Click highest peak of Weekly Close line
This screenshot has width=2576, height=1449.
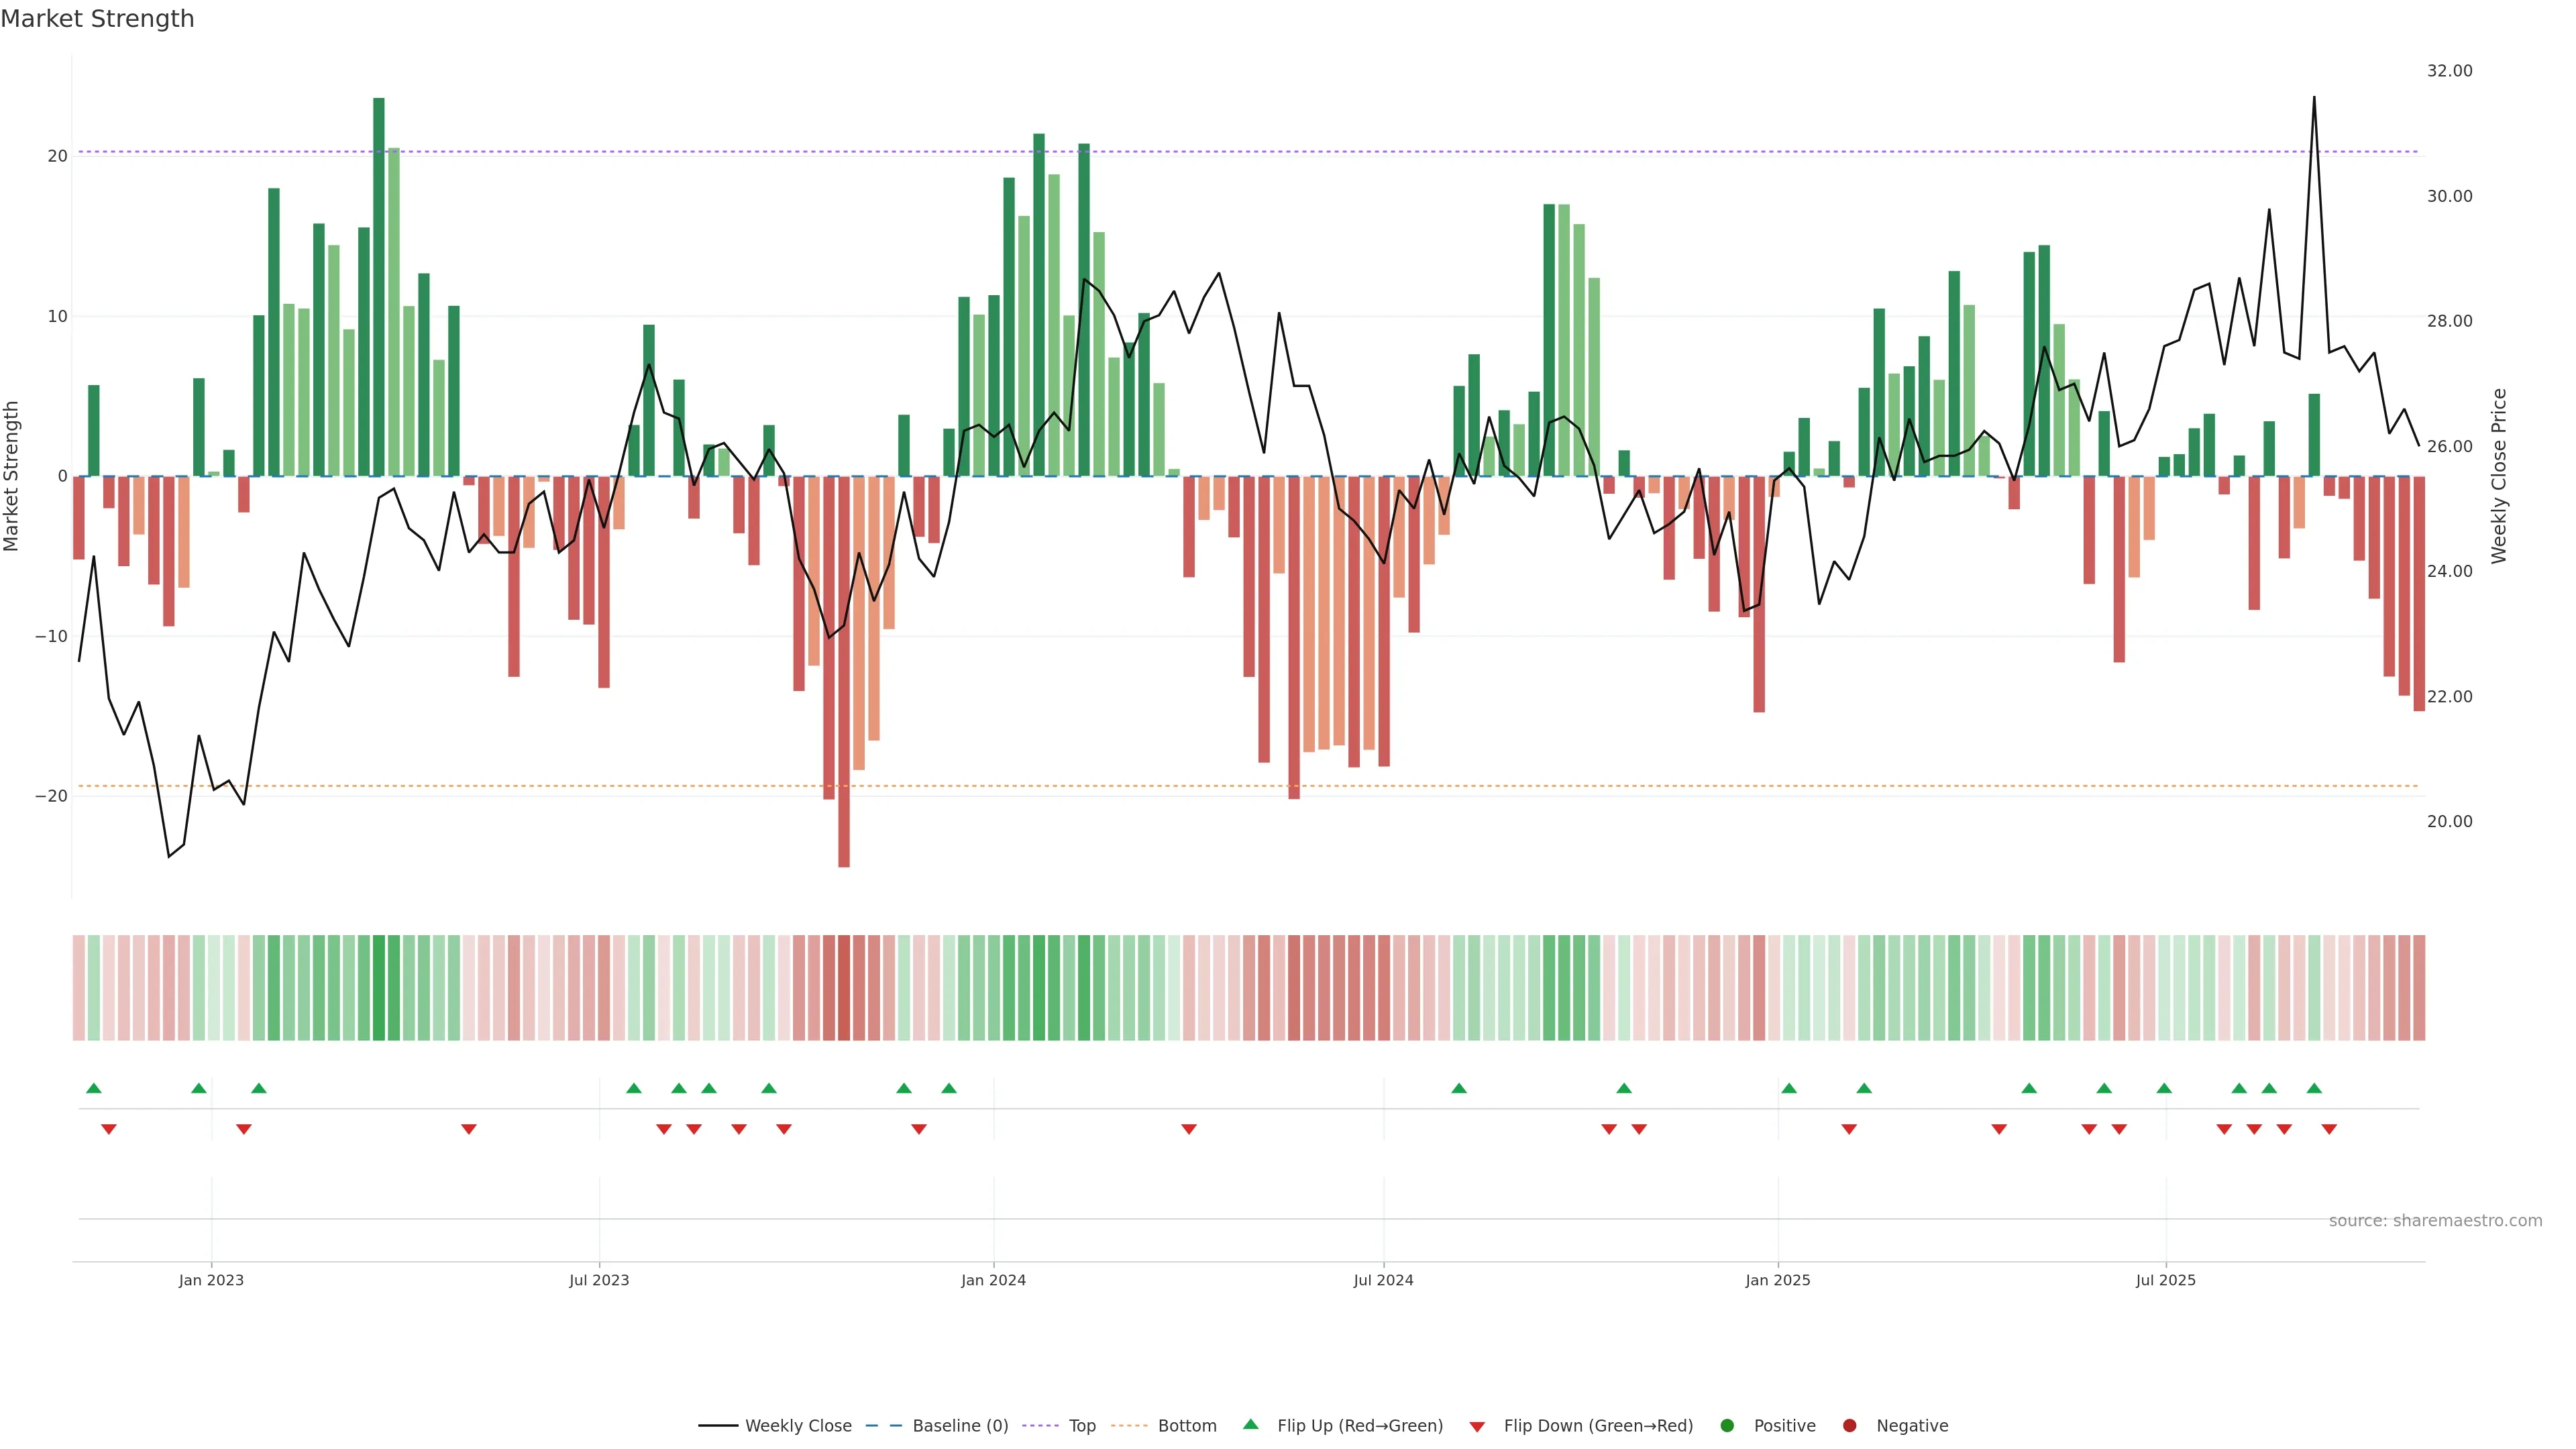pyautogui.click(x=2314, y=98)
